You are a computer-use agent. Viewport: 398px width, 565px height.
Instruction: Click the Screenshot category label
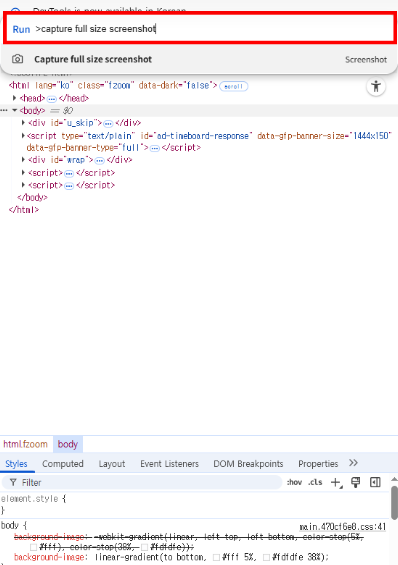(x=366, y=59)
